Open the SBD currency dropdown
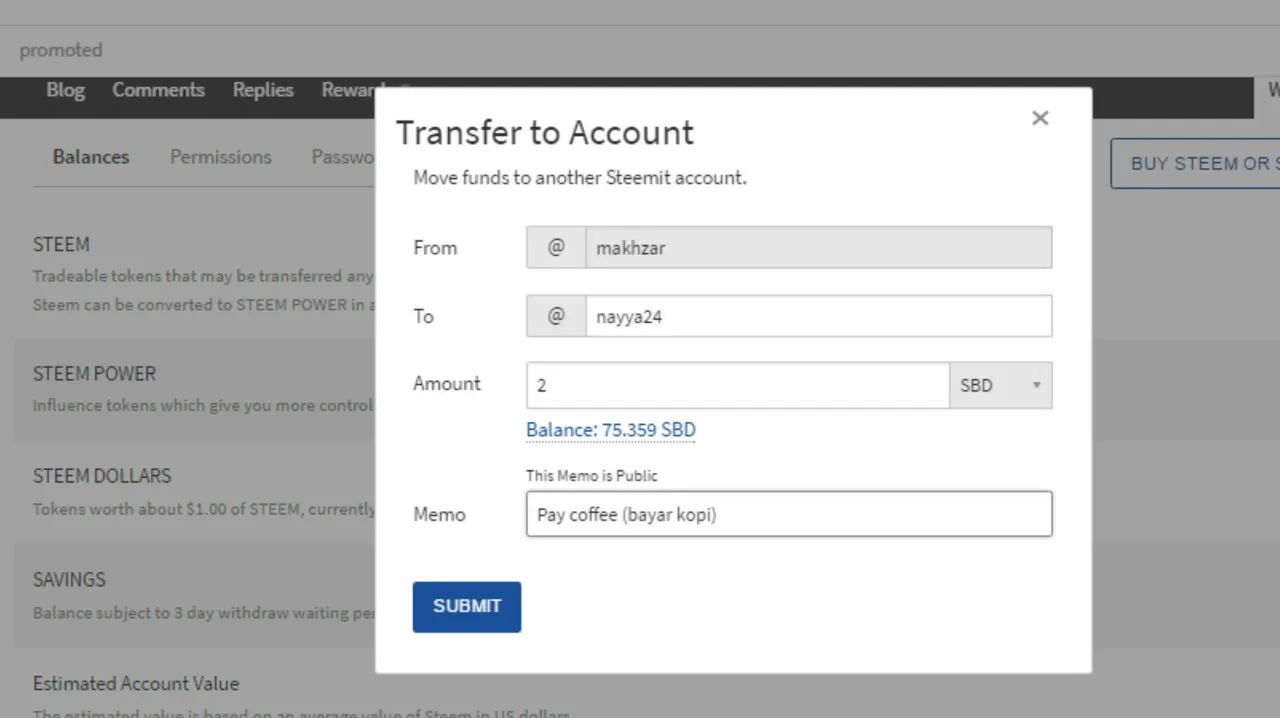Screen dimensions: 1280x718 pos(1000,385)
